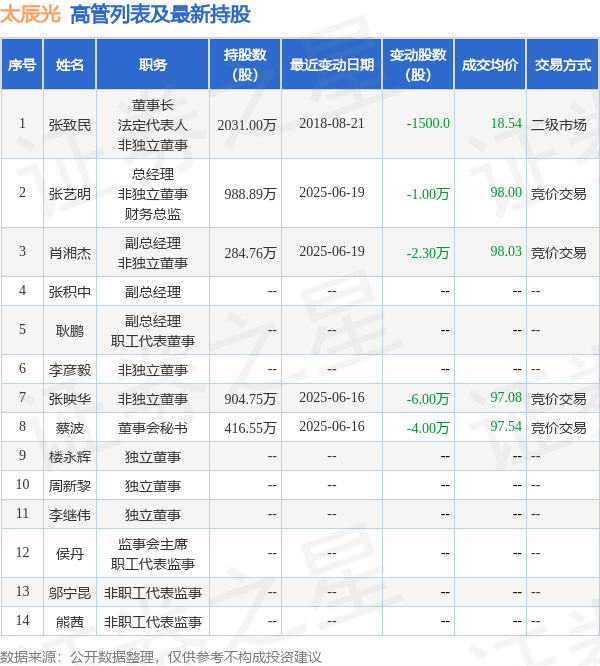Viewport: 600px width, 666px height.
Task: Click the change value -1.00万
Action: point(428,194)
